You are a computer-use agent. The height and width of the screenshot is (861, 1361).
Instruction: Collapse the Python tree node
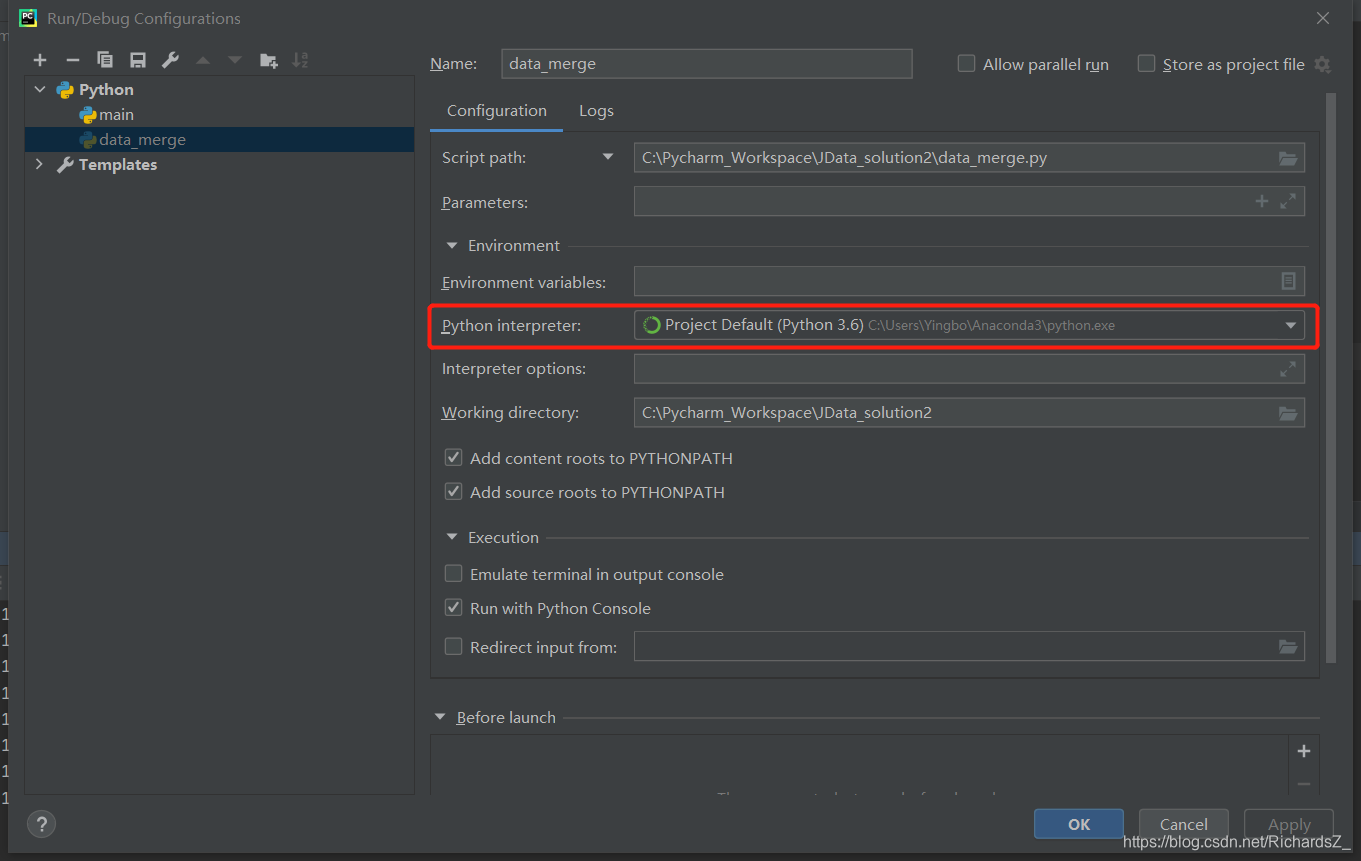(40, 90)
